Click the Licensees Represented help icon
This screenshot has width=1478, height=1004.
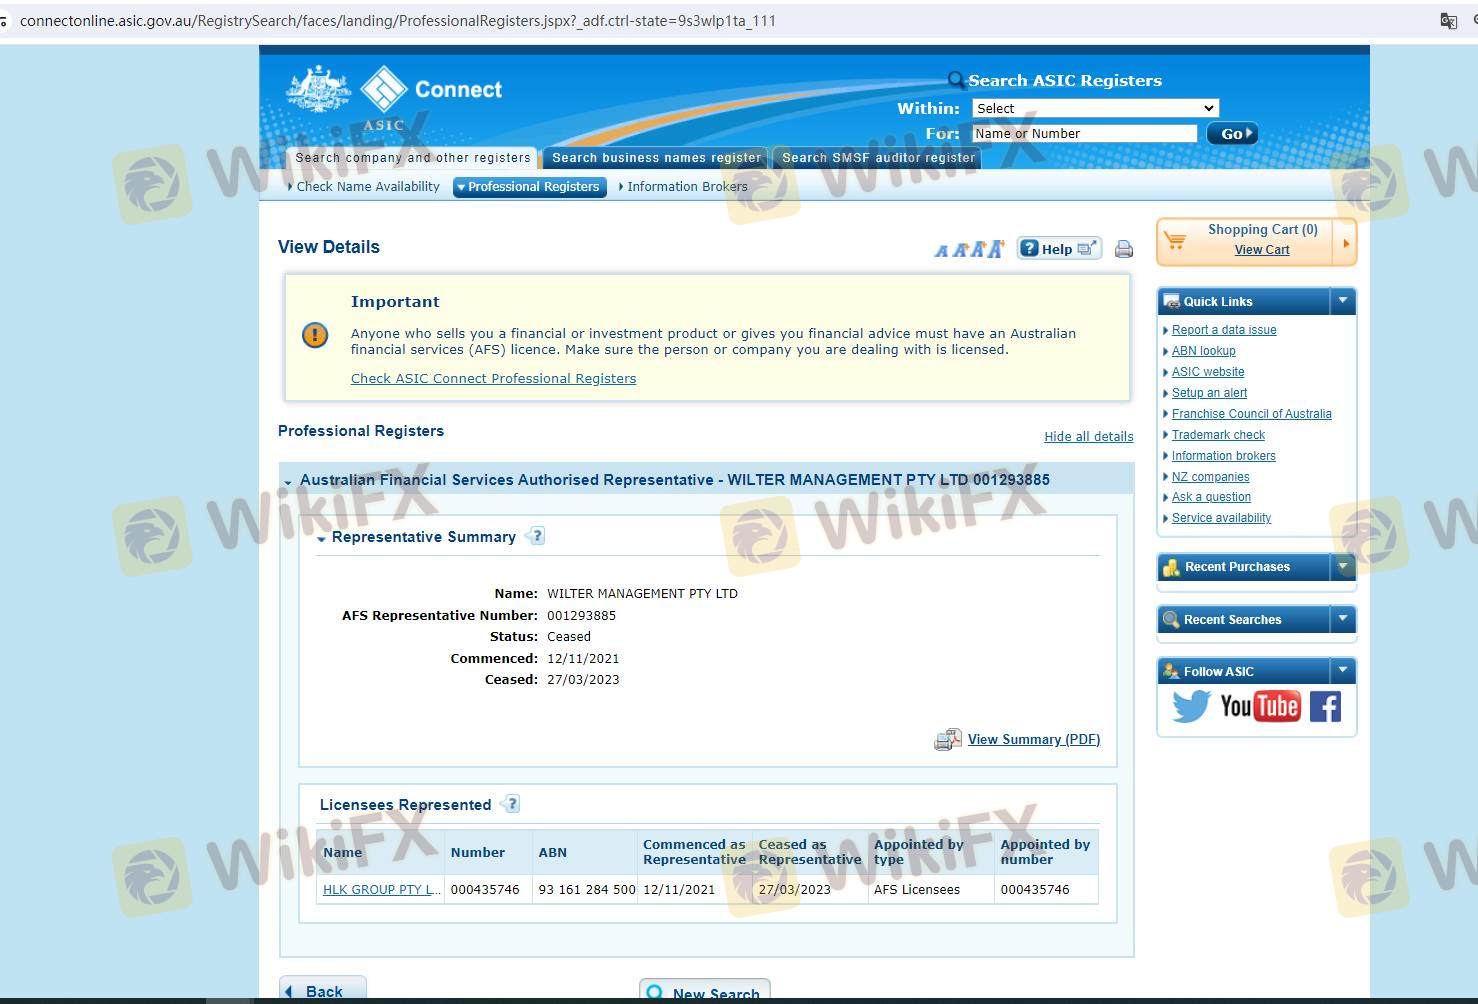(x=511, y=804)
